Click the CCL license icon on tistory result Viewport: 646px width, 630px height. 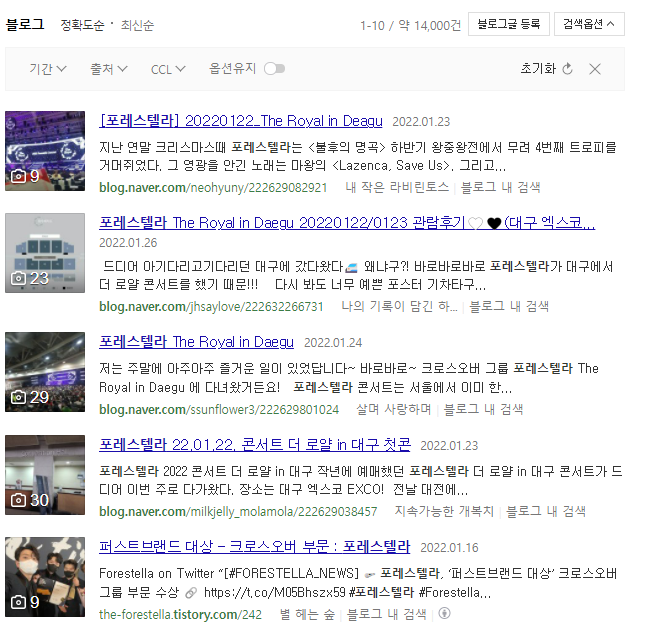coord(444,614)
